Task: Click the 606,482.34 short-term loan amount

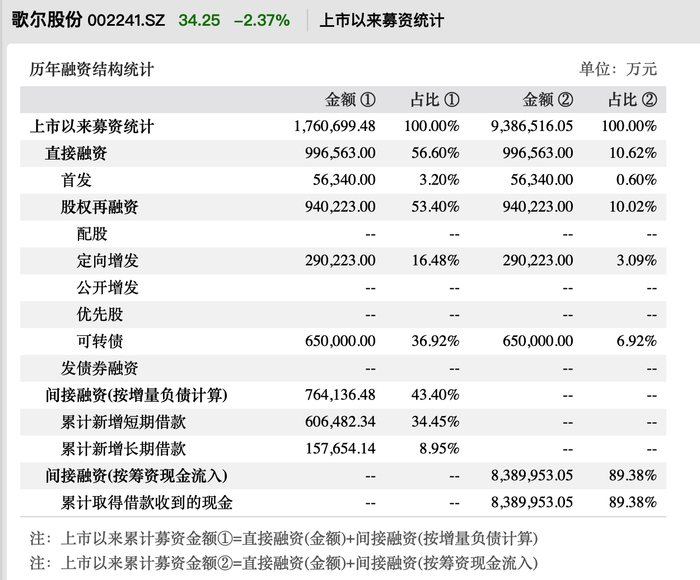Action: (x=340, y=421)
